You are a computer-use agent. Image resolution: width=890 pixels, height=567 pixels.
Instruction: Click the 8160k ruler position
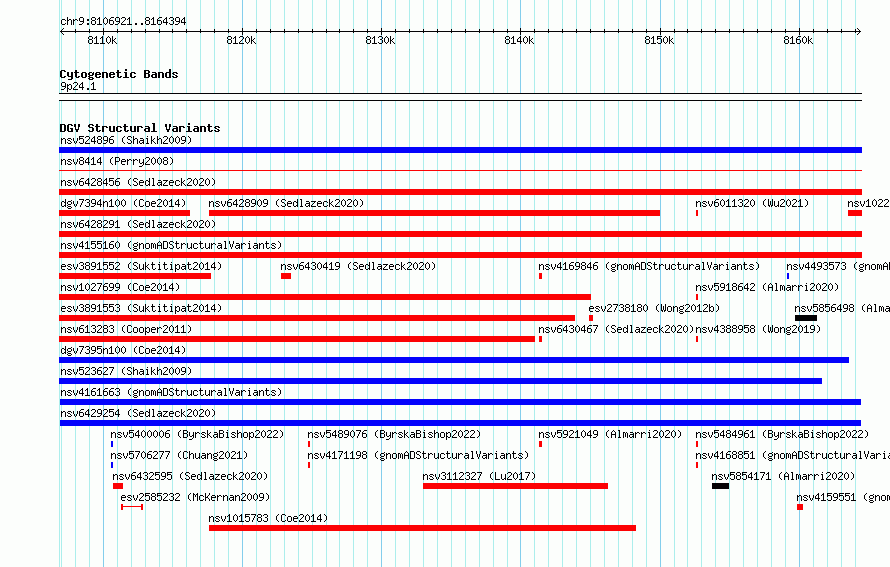tap(798, 40)
